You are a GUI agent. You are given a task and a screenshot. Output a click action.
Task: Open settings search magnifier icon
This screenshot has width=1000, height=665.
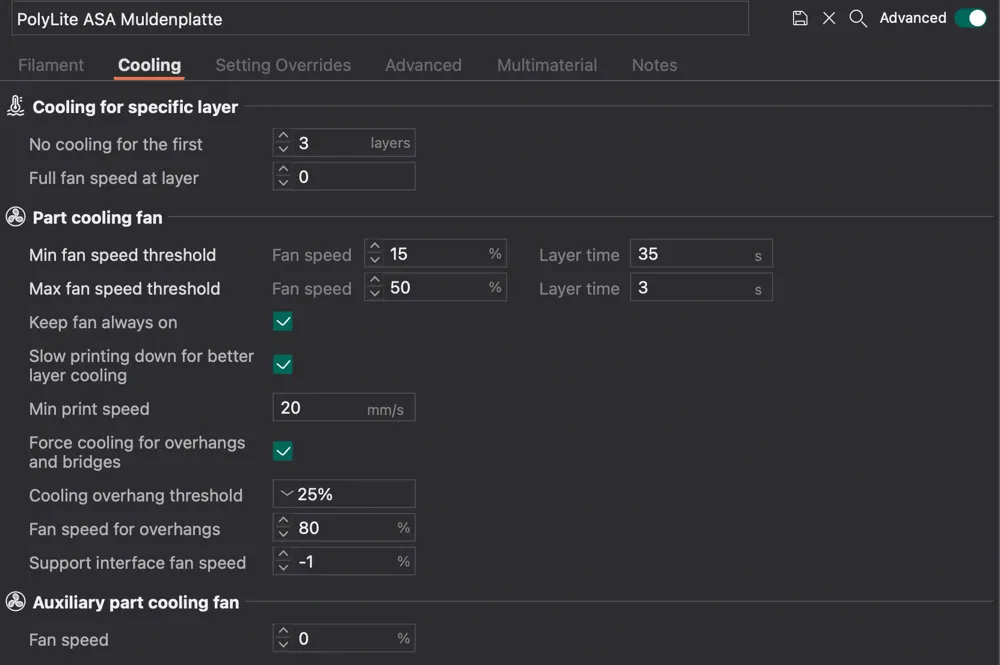(858, 18)
